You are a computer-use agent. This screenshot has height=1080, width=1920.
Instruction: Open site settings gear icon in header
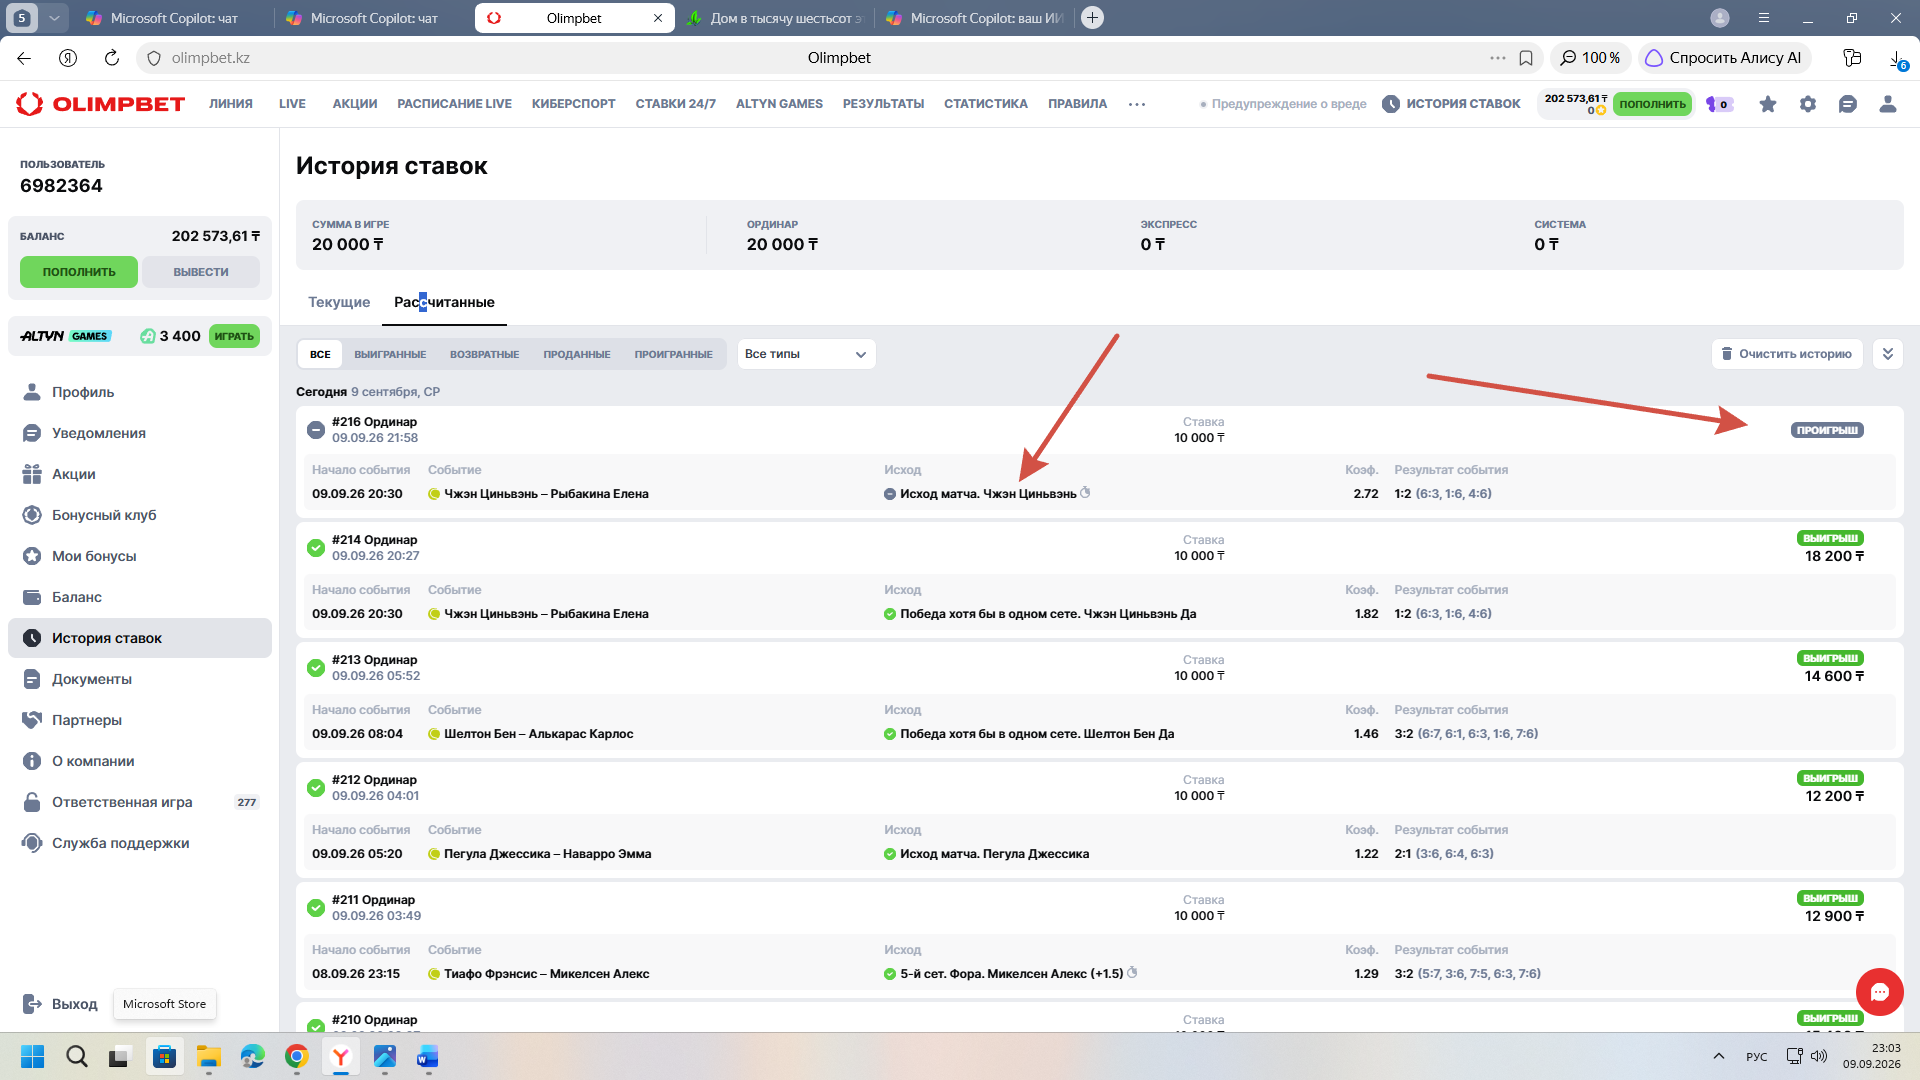1808,104
